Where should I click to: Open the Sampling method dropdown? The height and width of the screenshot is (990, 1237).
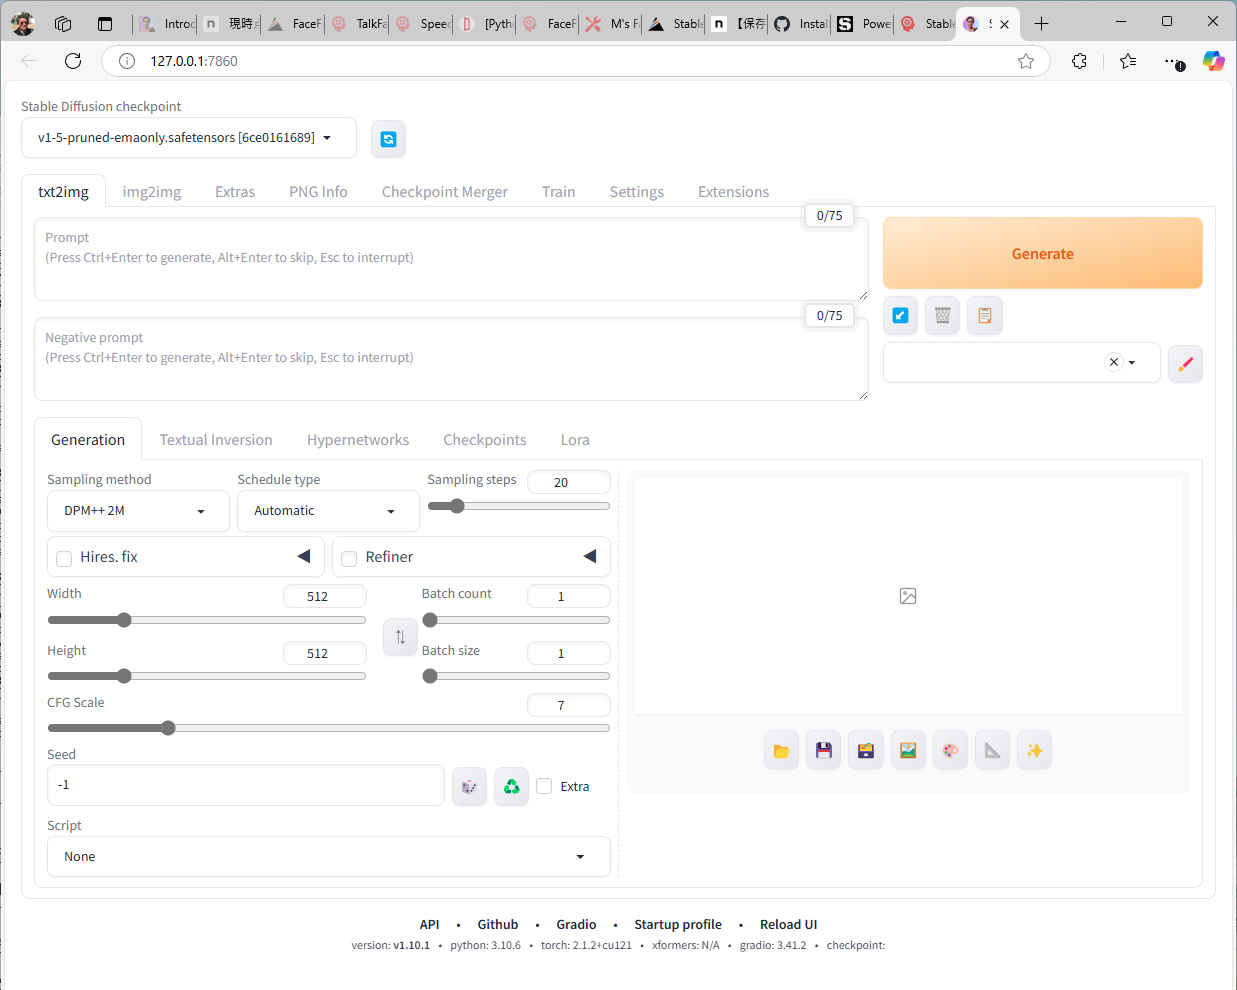tap(138, 511)
